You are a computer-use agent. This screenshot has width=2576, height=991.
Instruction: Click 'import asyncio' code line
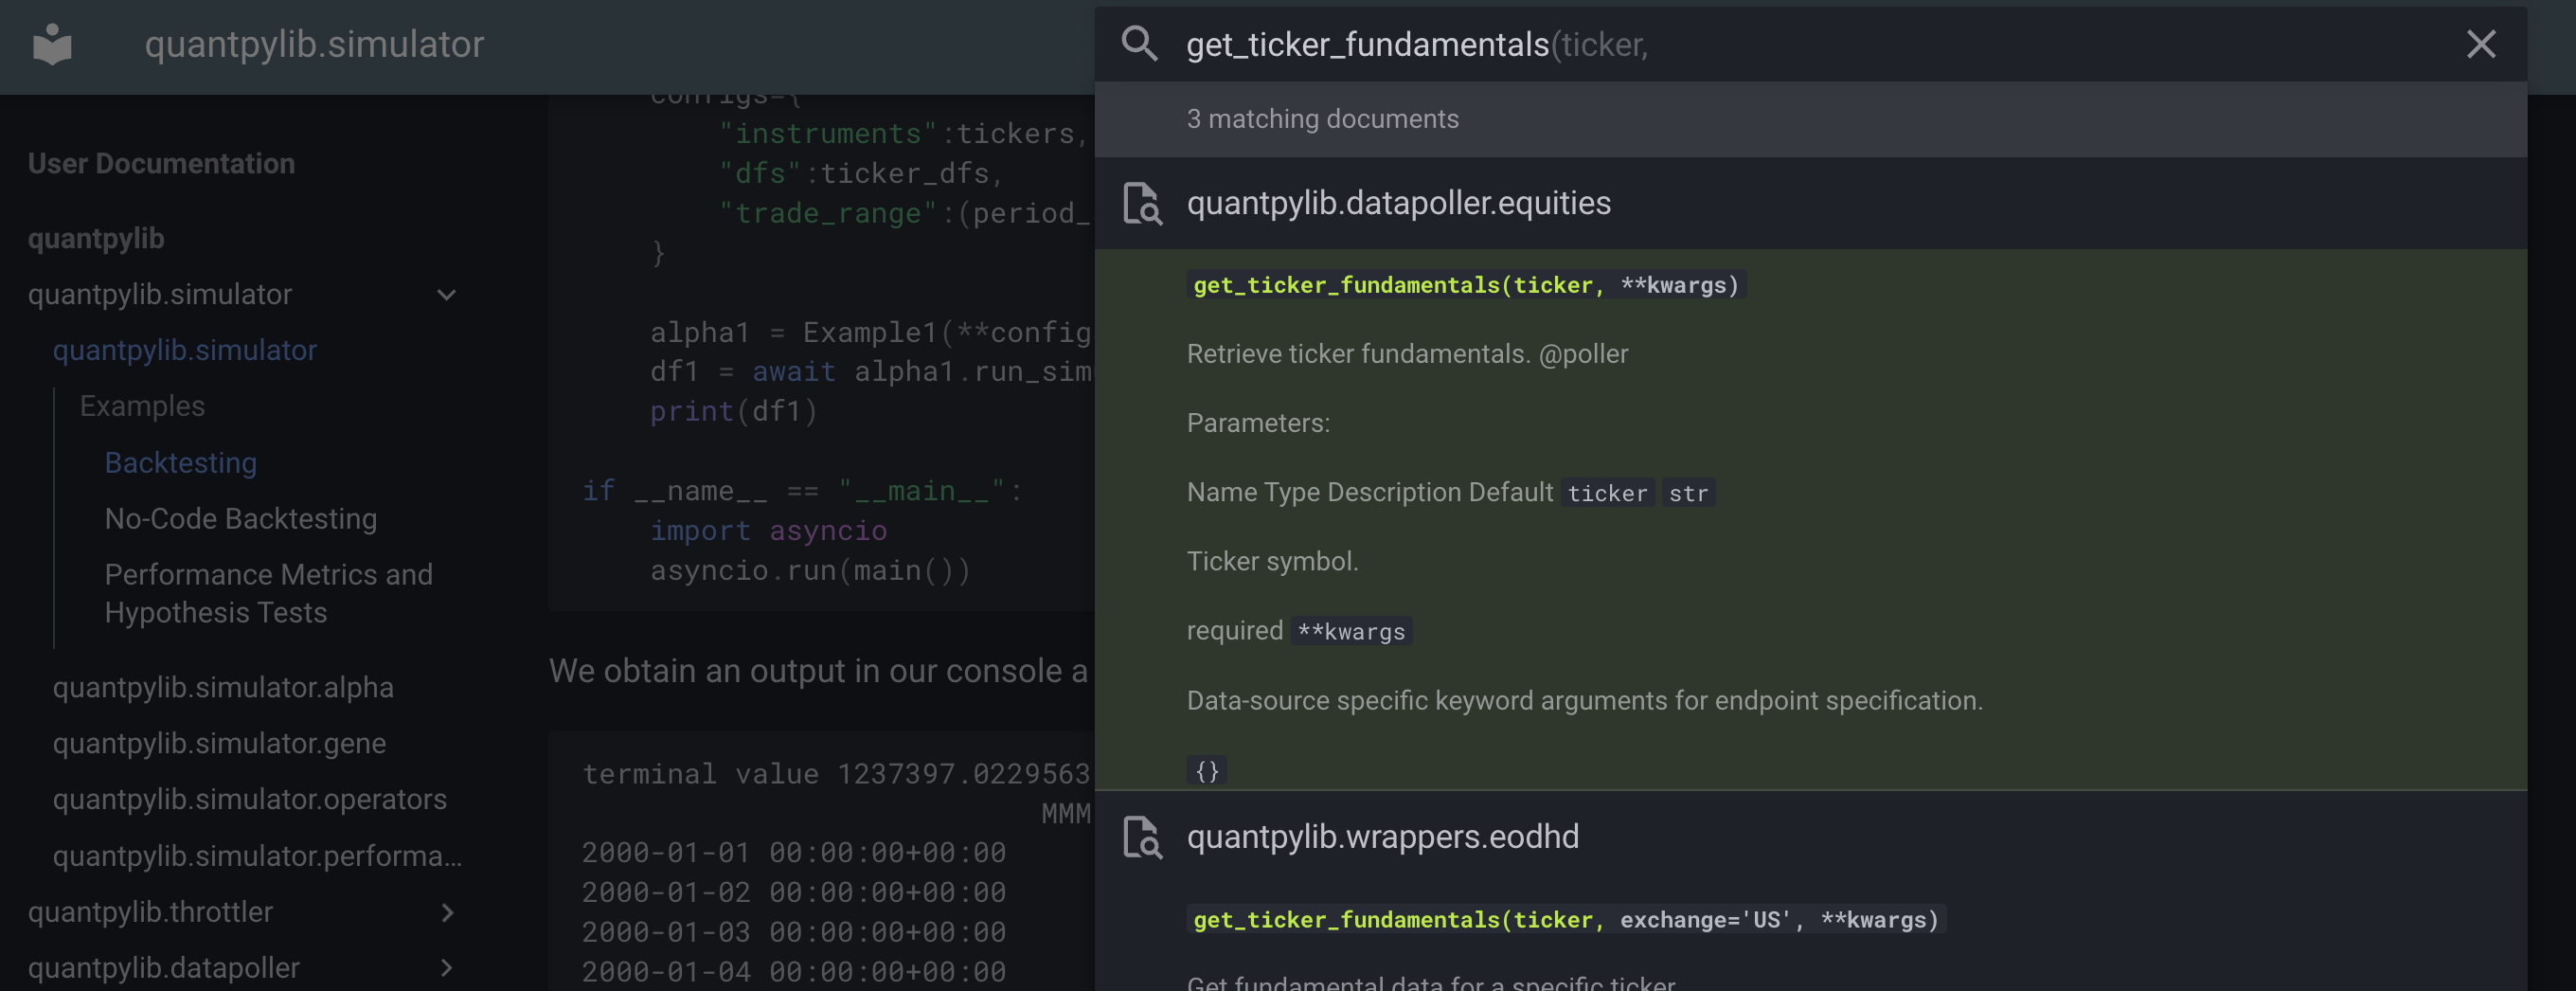point(768,531)
